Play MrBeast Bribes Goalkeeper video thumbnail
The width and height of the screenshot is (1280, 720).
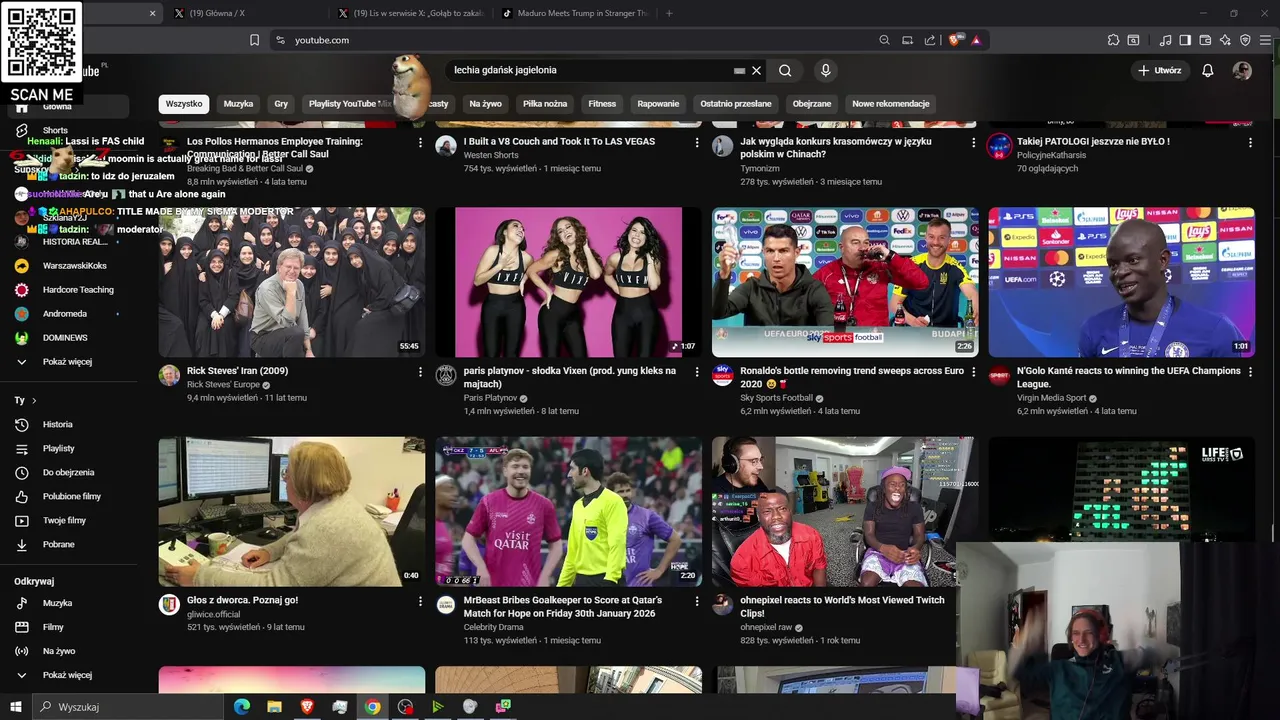click(568, 511)
